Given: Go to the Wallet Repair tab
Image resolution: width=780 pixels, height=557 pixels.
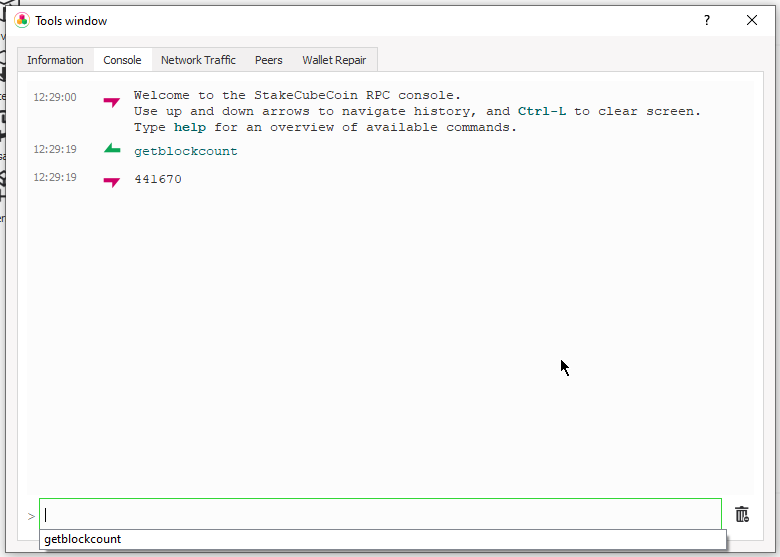Looking at the screenshot, I should pyautogui.click(x=334, y=60).
